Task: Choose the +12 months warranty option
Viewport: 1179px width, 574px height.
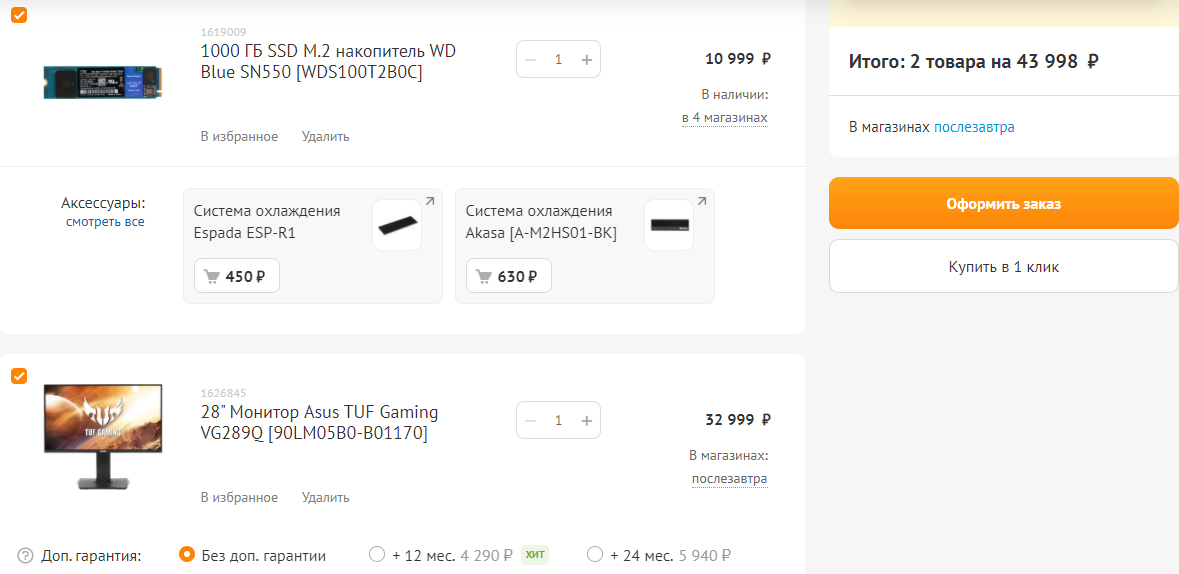Action: (377, 554)
